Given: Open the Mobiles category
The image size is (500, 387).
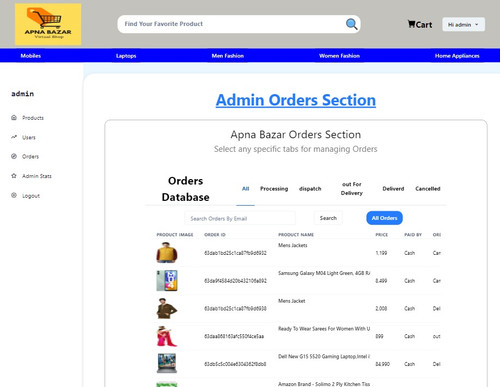Looking at the screenshot, I should tap(31, 56).
